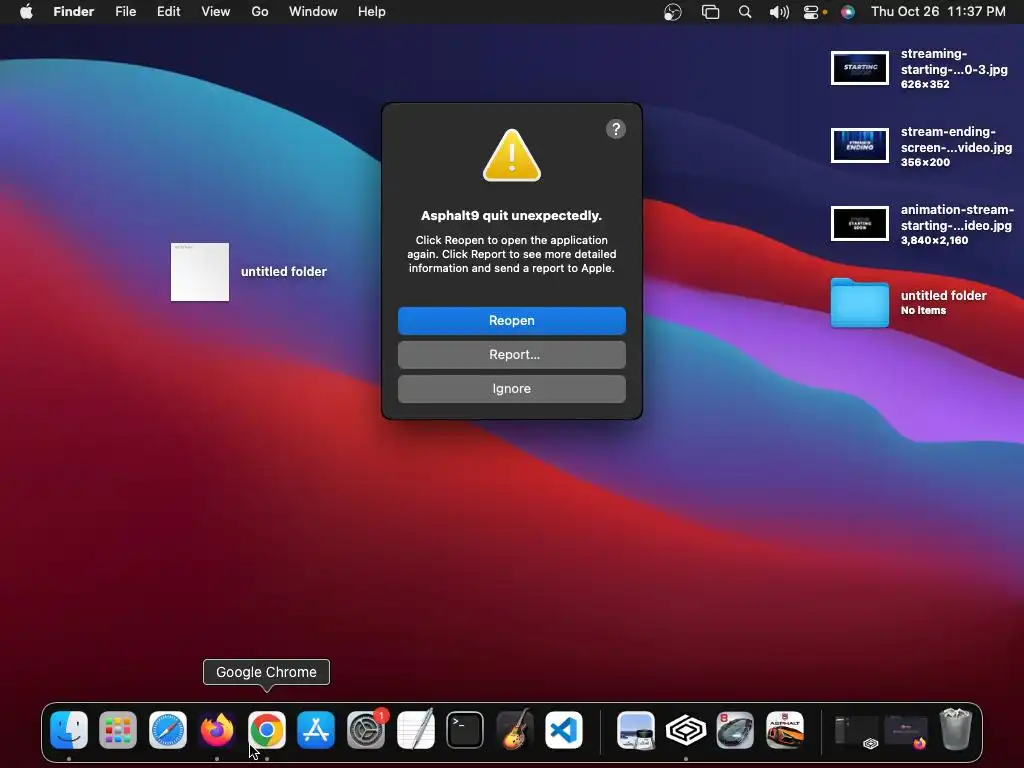The width and height of the screenshot is (1024, 768).
Task: Click the 'Asphalt9 quit unexpectedly.' heading
Action: coord(511,216)
